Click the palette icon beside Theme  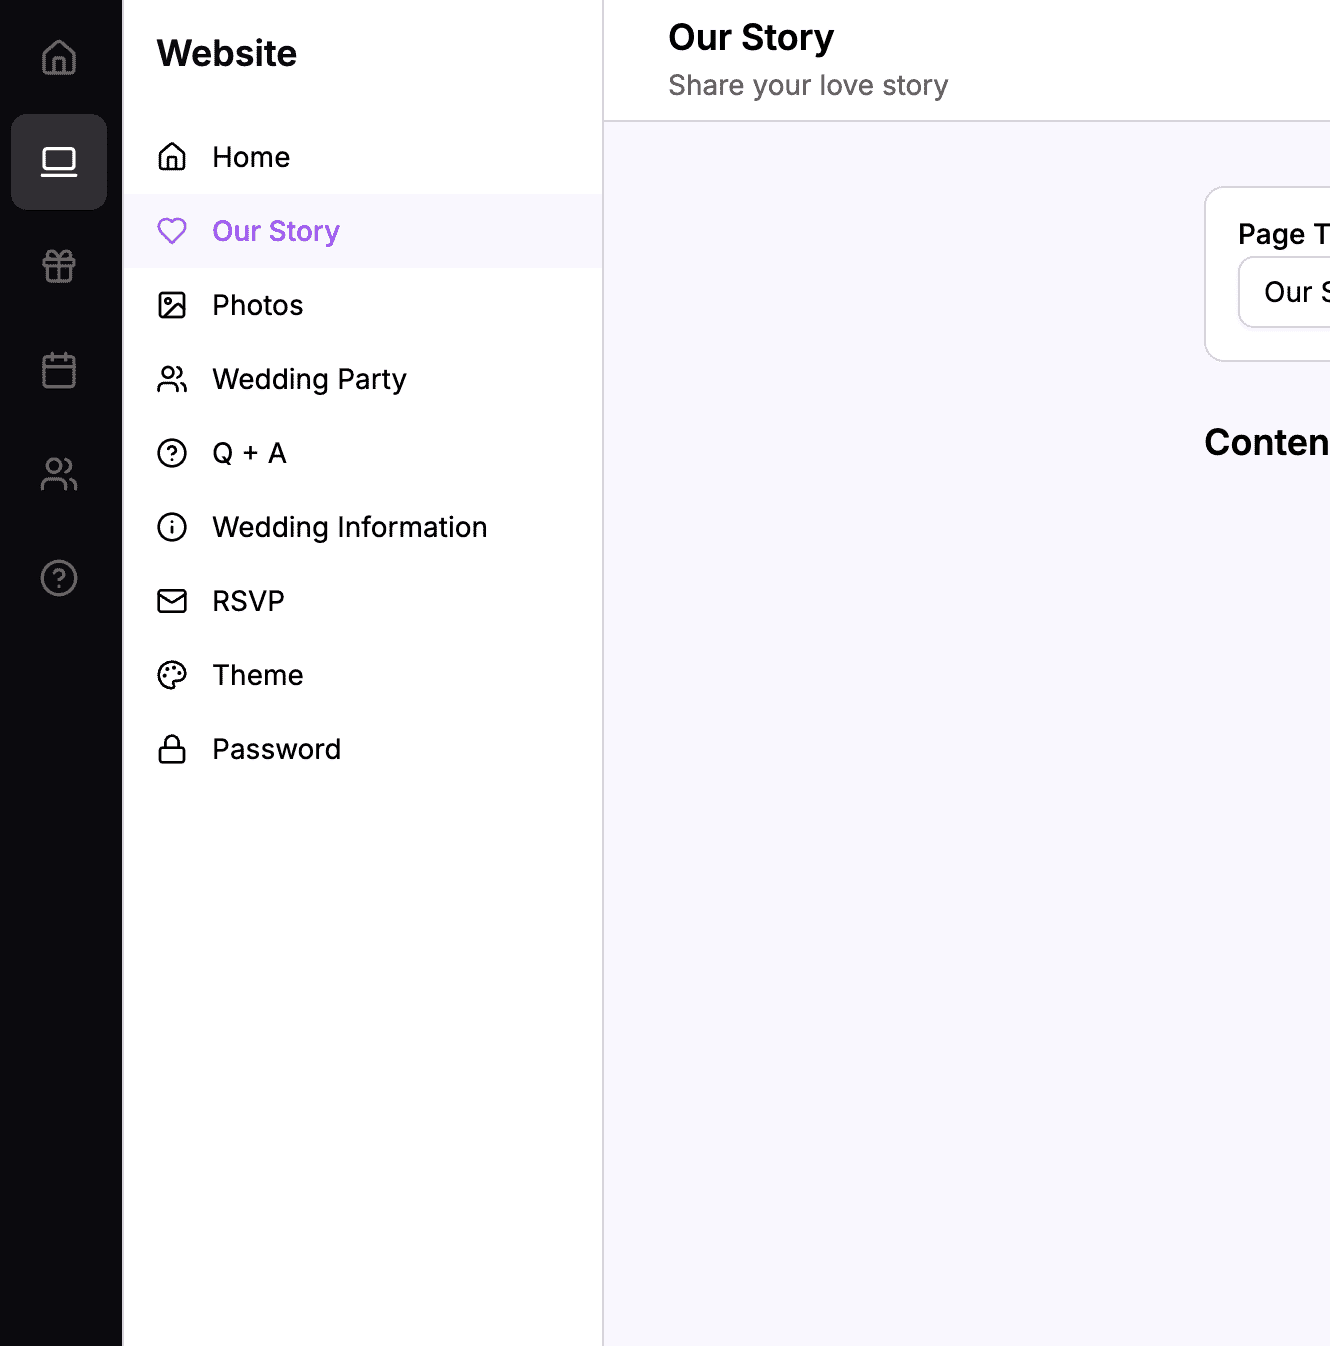[172, 675]
